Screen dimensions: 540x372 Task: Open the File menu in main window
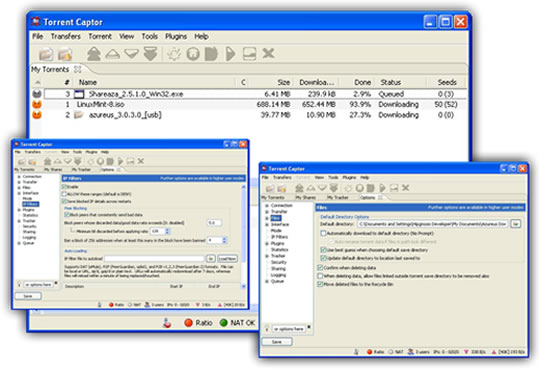pyautogui.click(x=38, y=37)
